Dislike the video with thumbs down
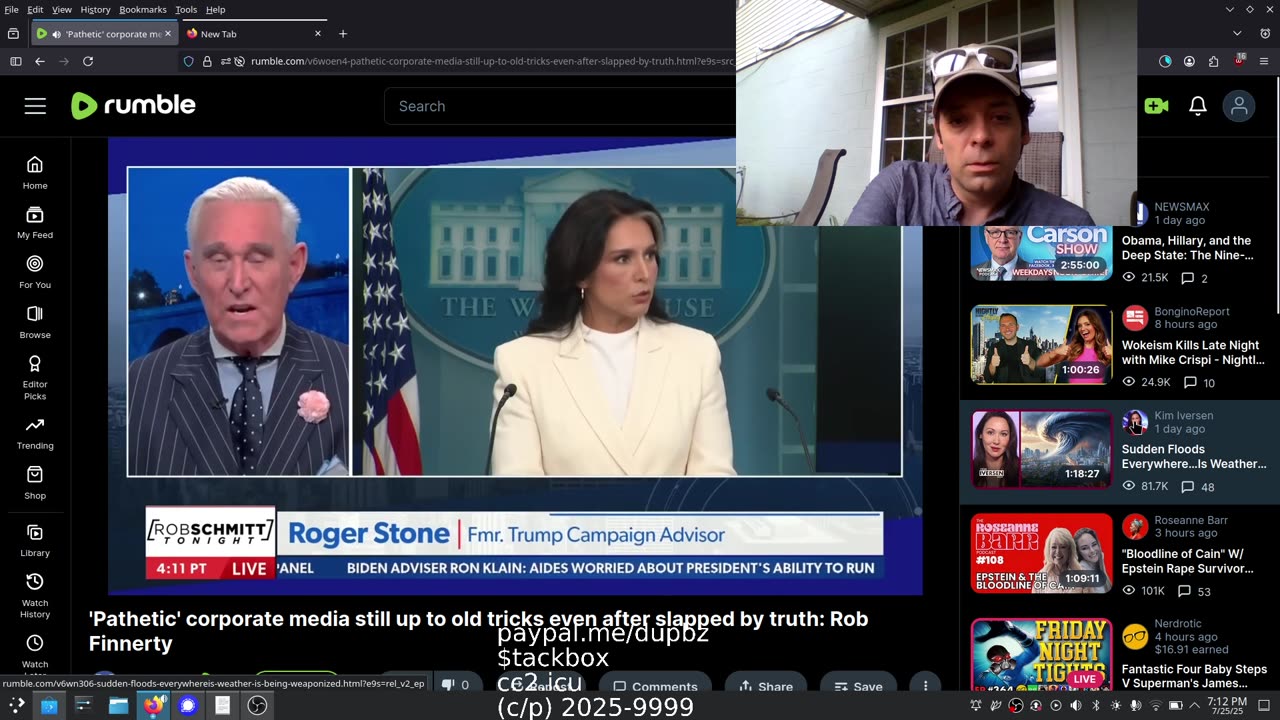The height and width of the screenshot is (720, 1280). point(455,685)
